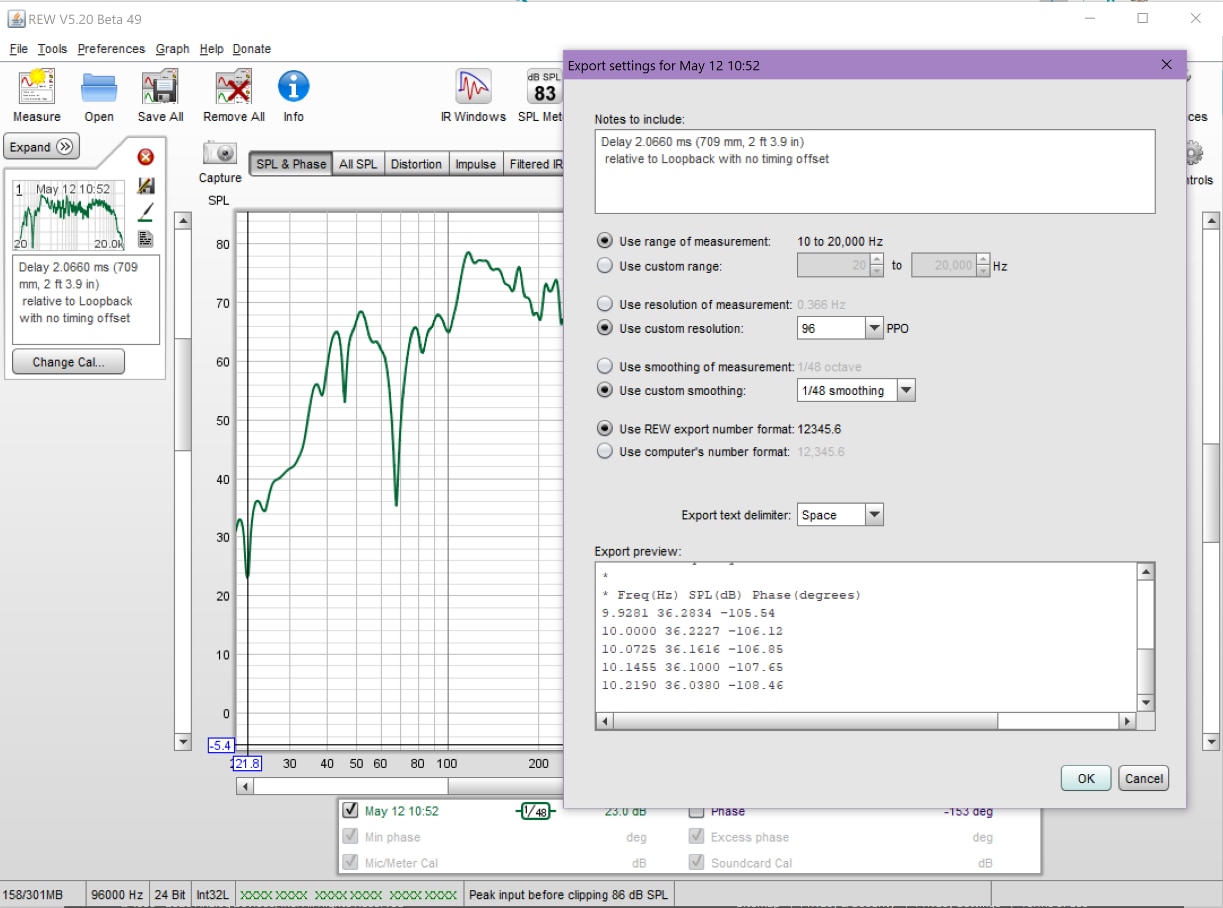1223x908 pixels.
Task: Select the May 12 10:52 measurement thumbnail
Action: 69,214
